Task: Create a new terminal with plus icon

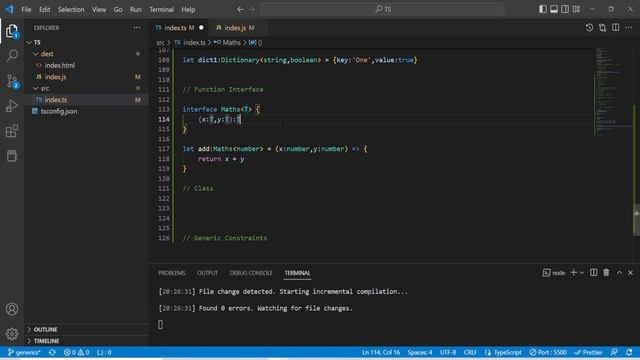Action: pos(573,272)
